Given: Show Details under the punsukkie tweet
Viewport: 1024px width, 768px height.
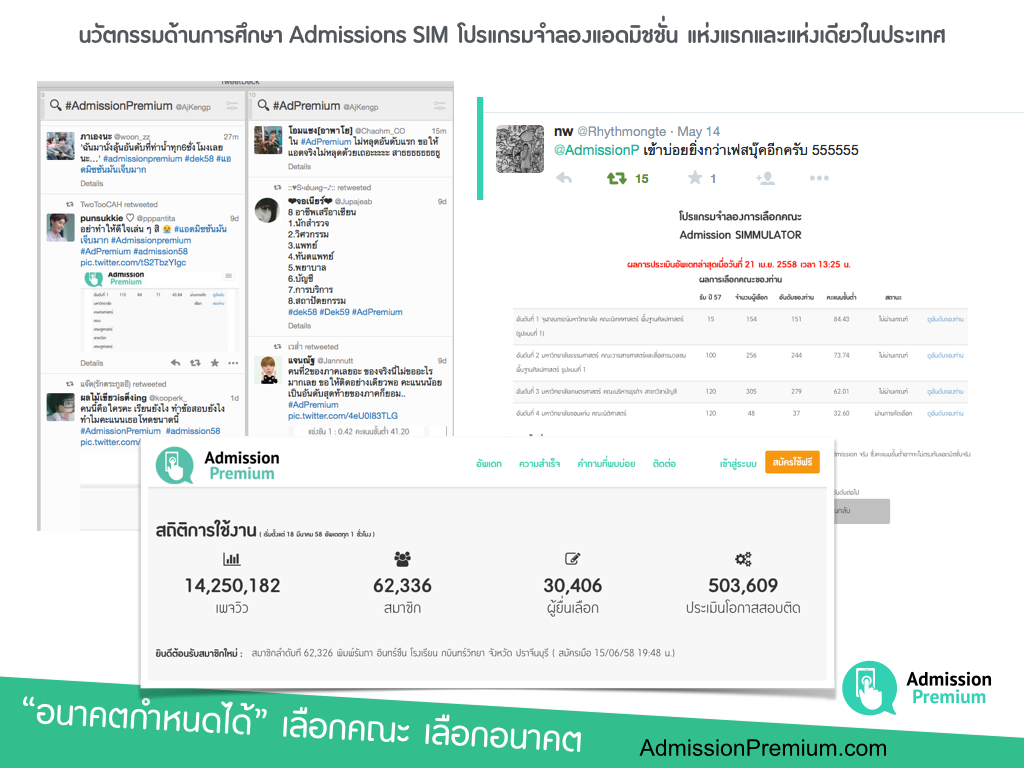Looking at the screenshot, I should pos(91,363).
